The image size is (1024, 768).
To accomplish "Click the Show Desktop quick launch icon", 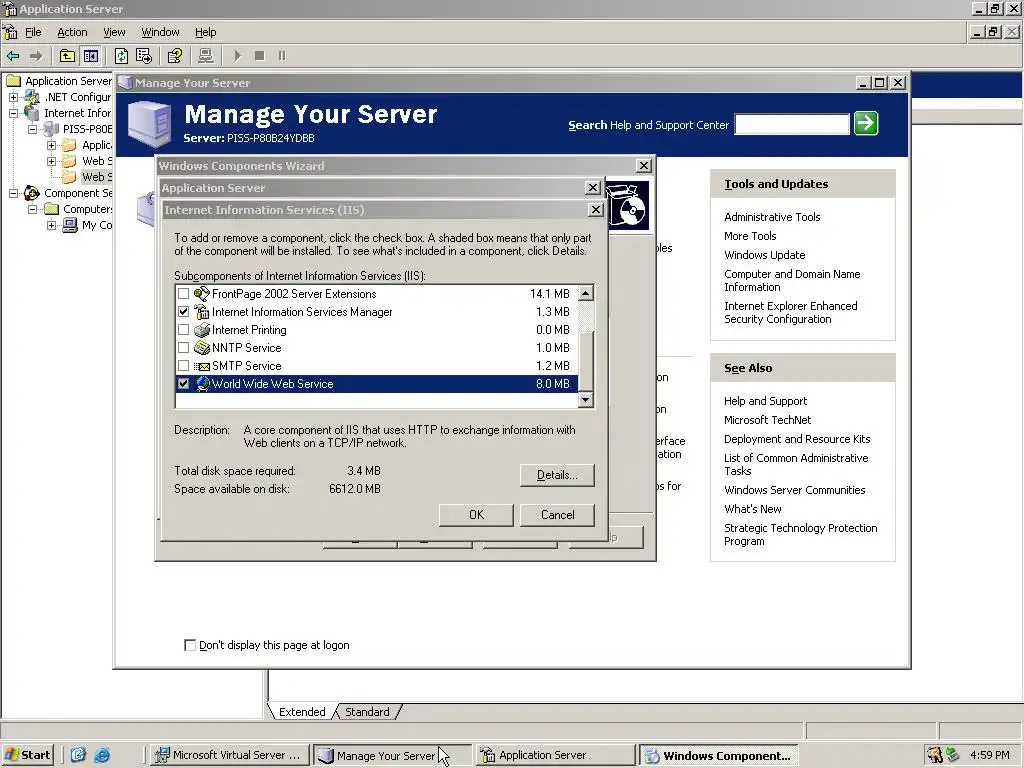I will click(x=78, y=755).
